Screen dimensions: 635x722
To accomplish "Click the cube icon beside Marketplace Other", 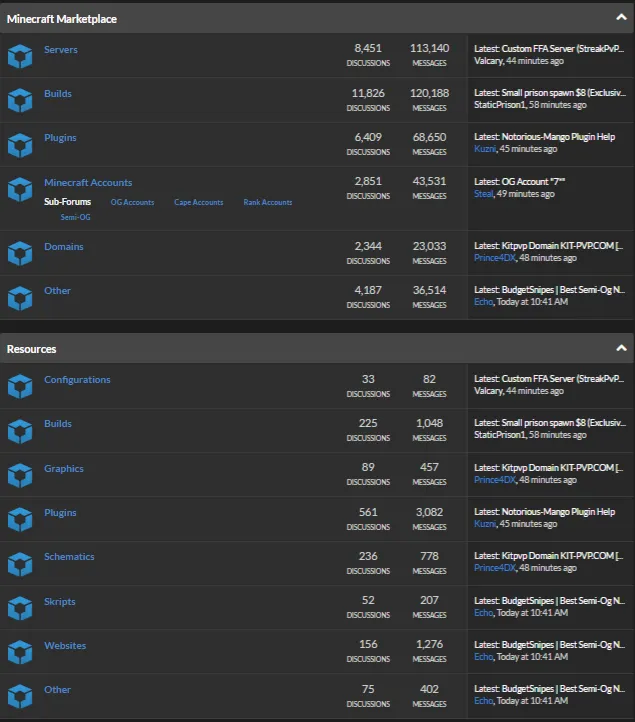I will coord(20,298).
